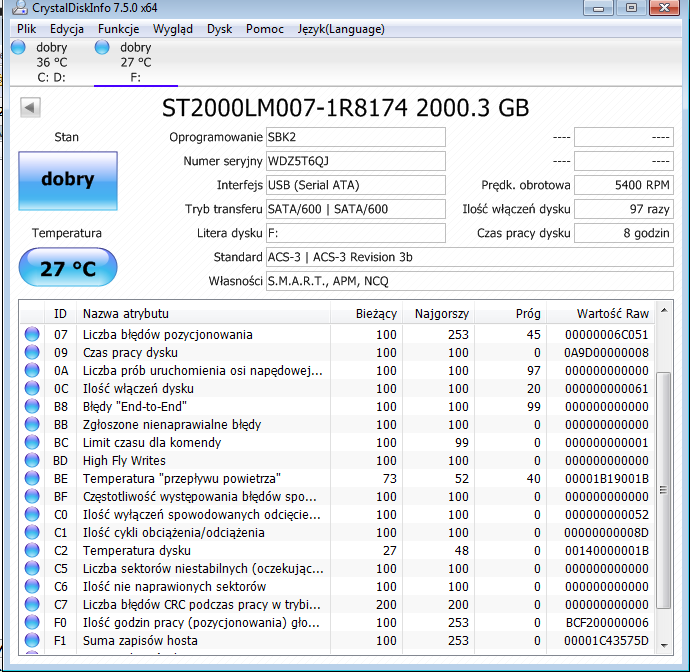The width and height of the screenshot is (690, 672).
Task: Click status orb for Czas pracy dysku row
Action: [x=32, y=353]
